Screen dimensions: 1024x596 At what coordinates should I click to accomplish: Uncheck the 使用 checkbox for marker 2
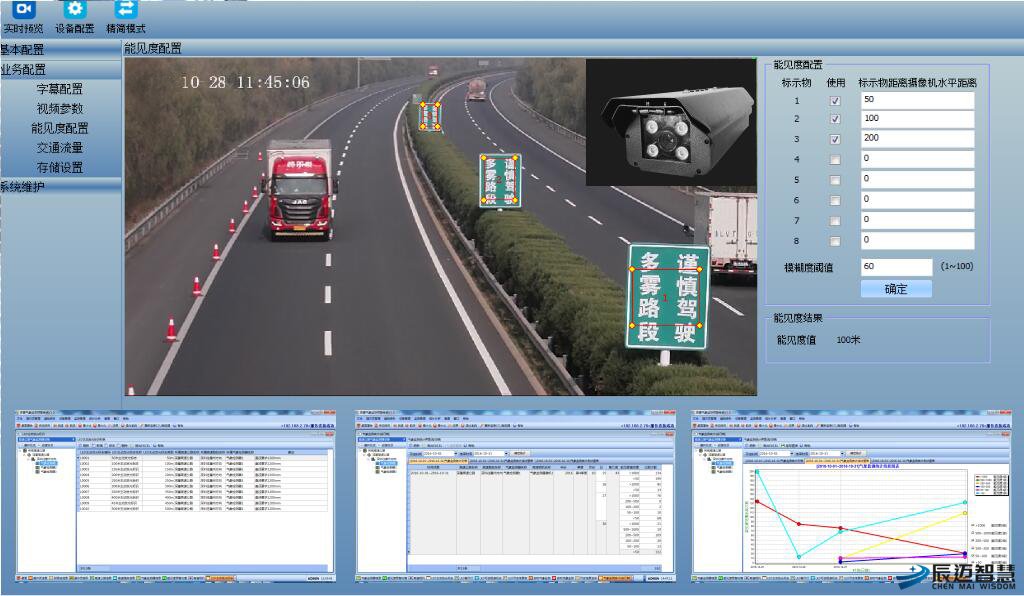[835, 119]
